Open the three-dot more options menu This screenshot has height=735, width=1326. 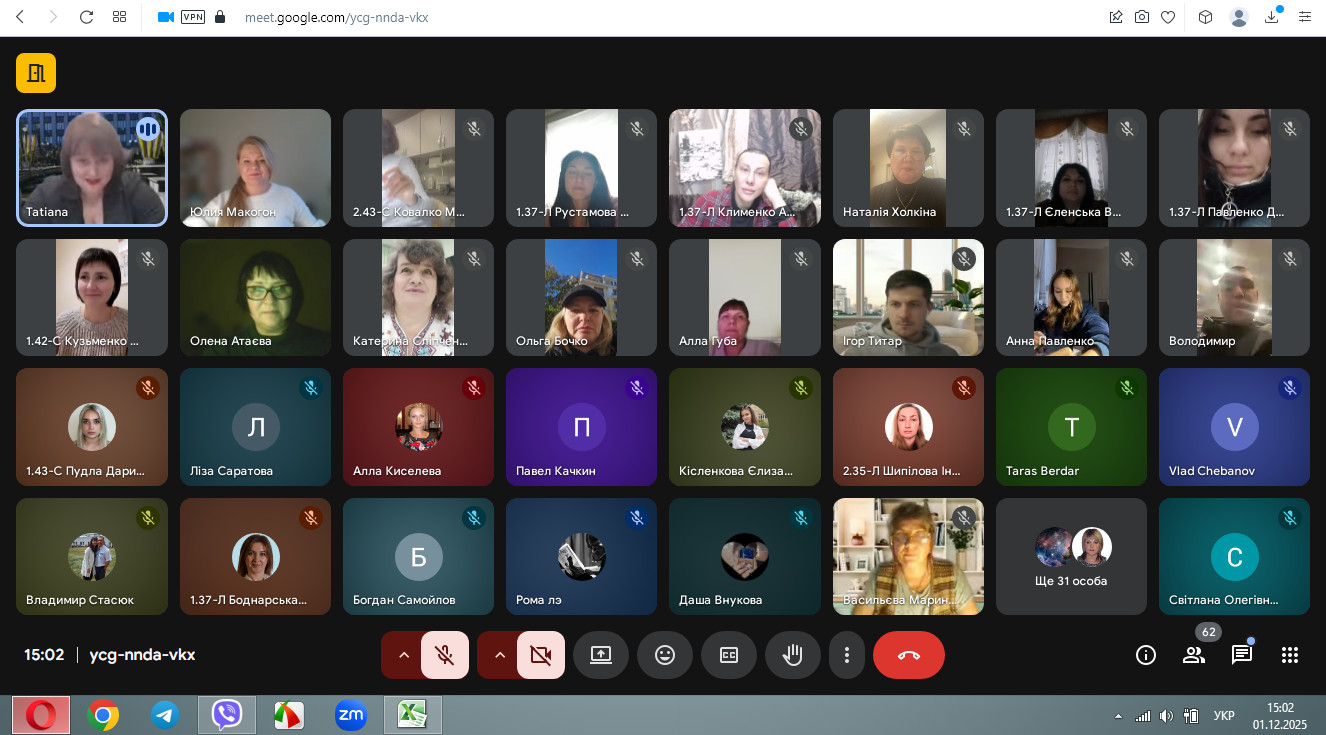coord(847,655)
